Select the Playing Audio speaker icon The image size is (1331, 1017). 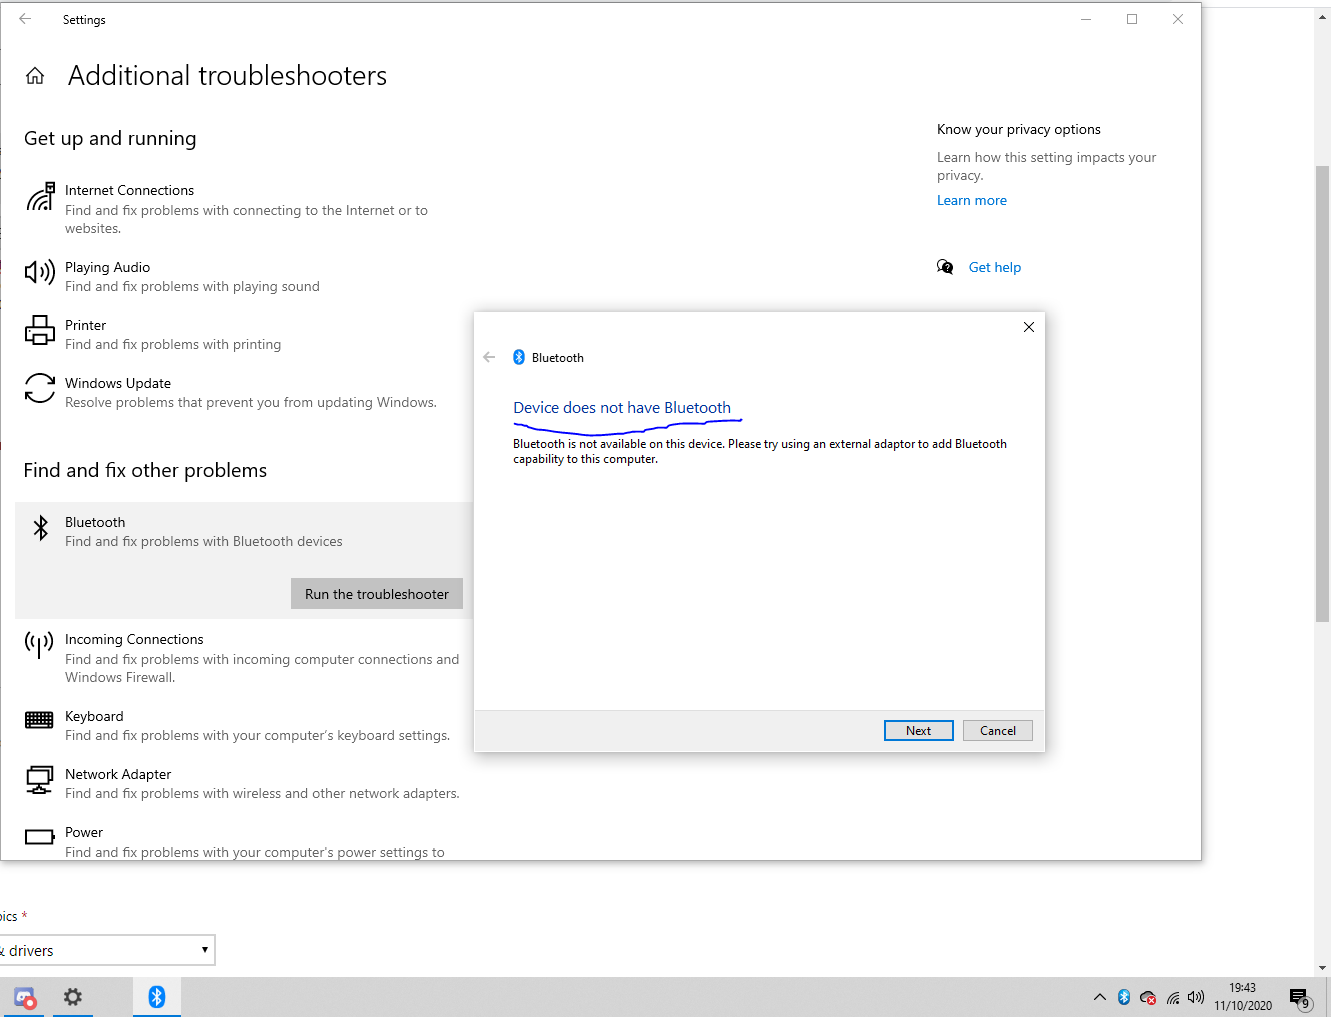[x=40, y=272]
